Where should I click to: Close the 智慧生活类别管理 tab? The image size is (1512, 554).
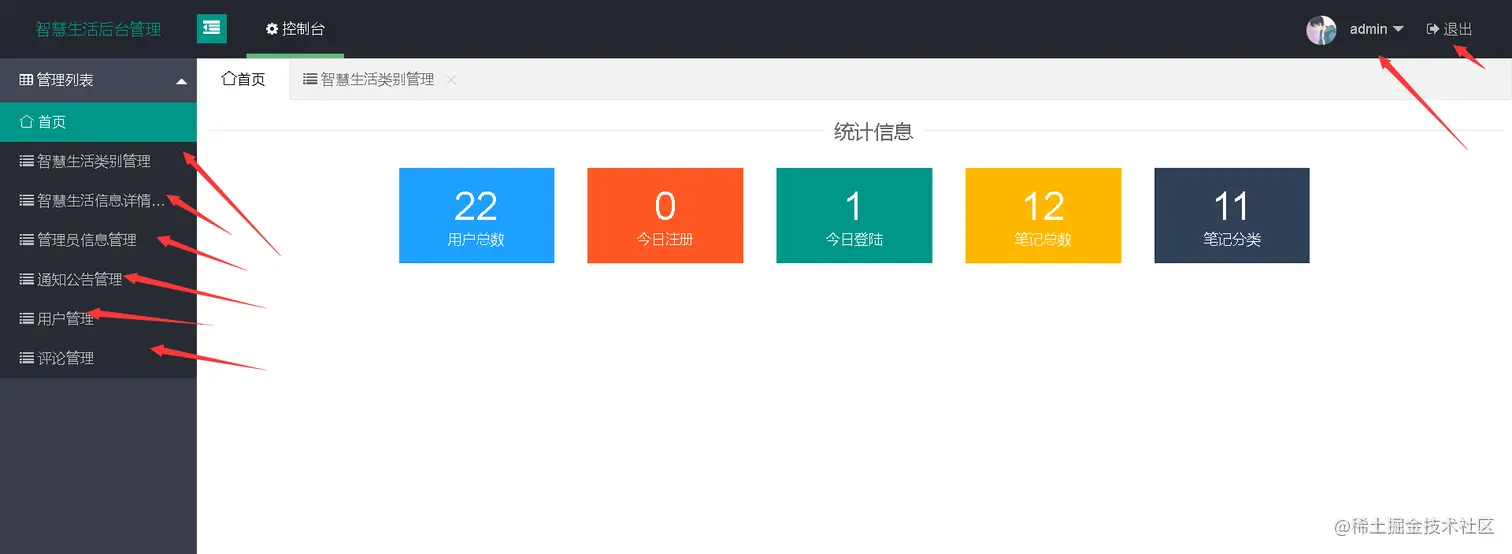[451, 80]
